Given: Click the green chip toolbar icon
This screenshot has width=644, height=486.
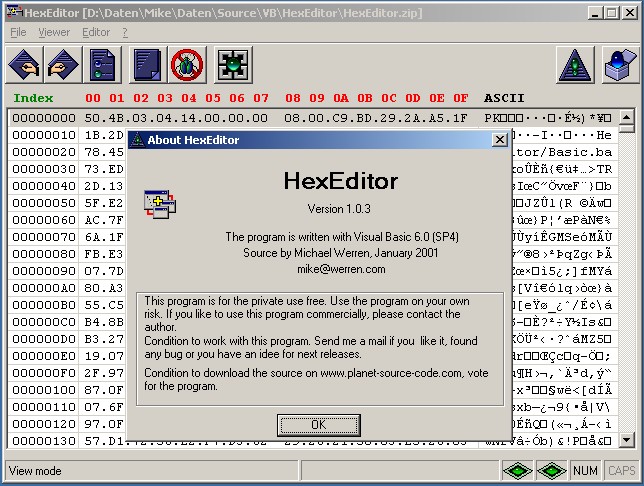Looking at the screenshot, I should (233, 65).
